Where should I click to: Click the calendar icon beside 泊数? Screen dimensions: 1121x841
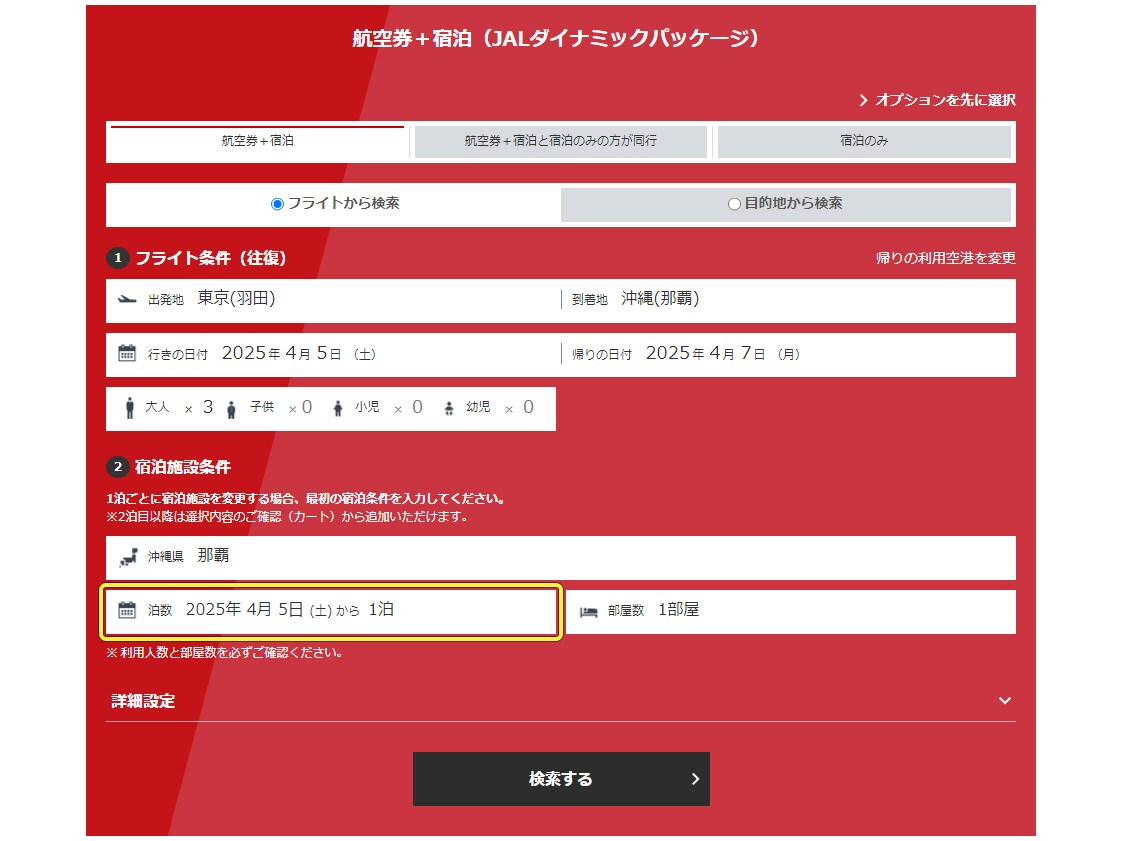[127, 610]
